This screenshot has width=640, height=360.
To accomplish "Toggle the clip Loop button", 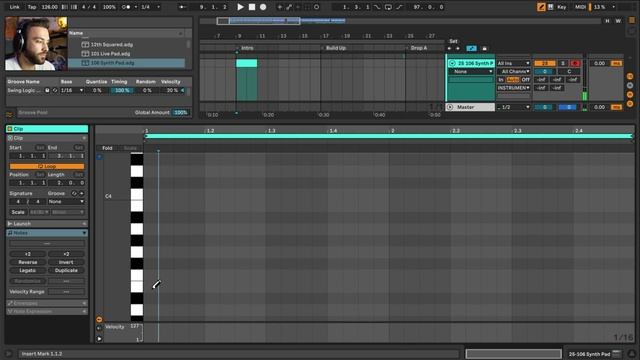I will [x=47, y=167].
